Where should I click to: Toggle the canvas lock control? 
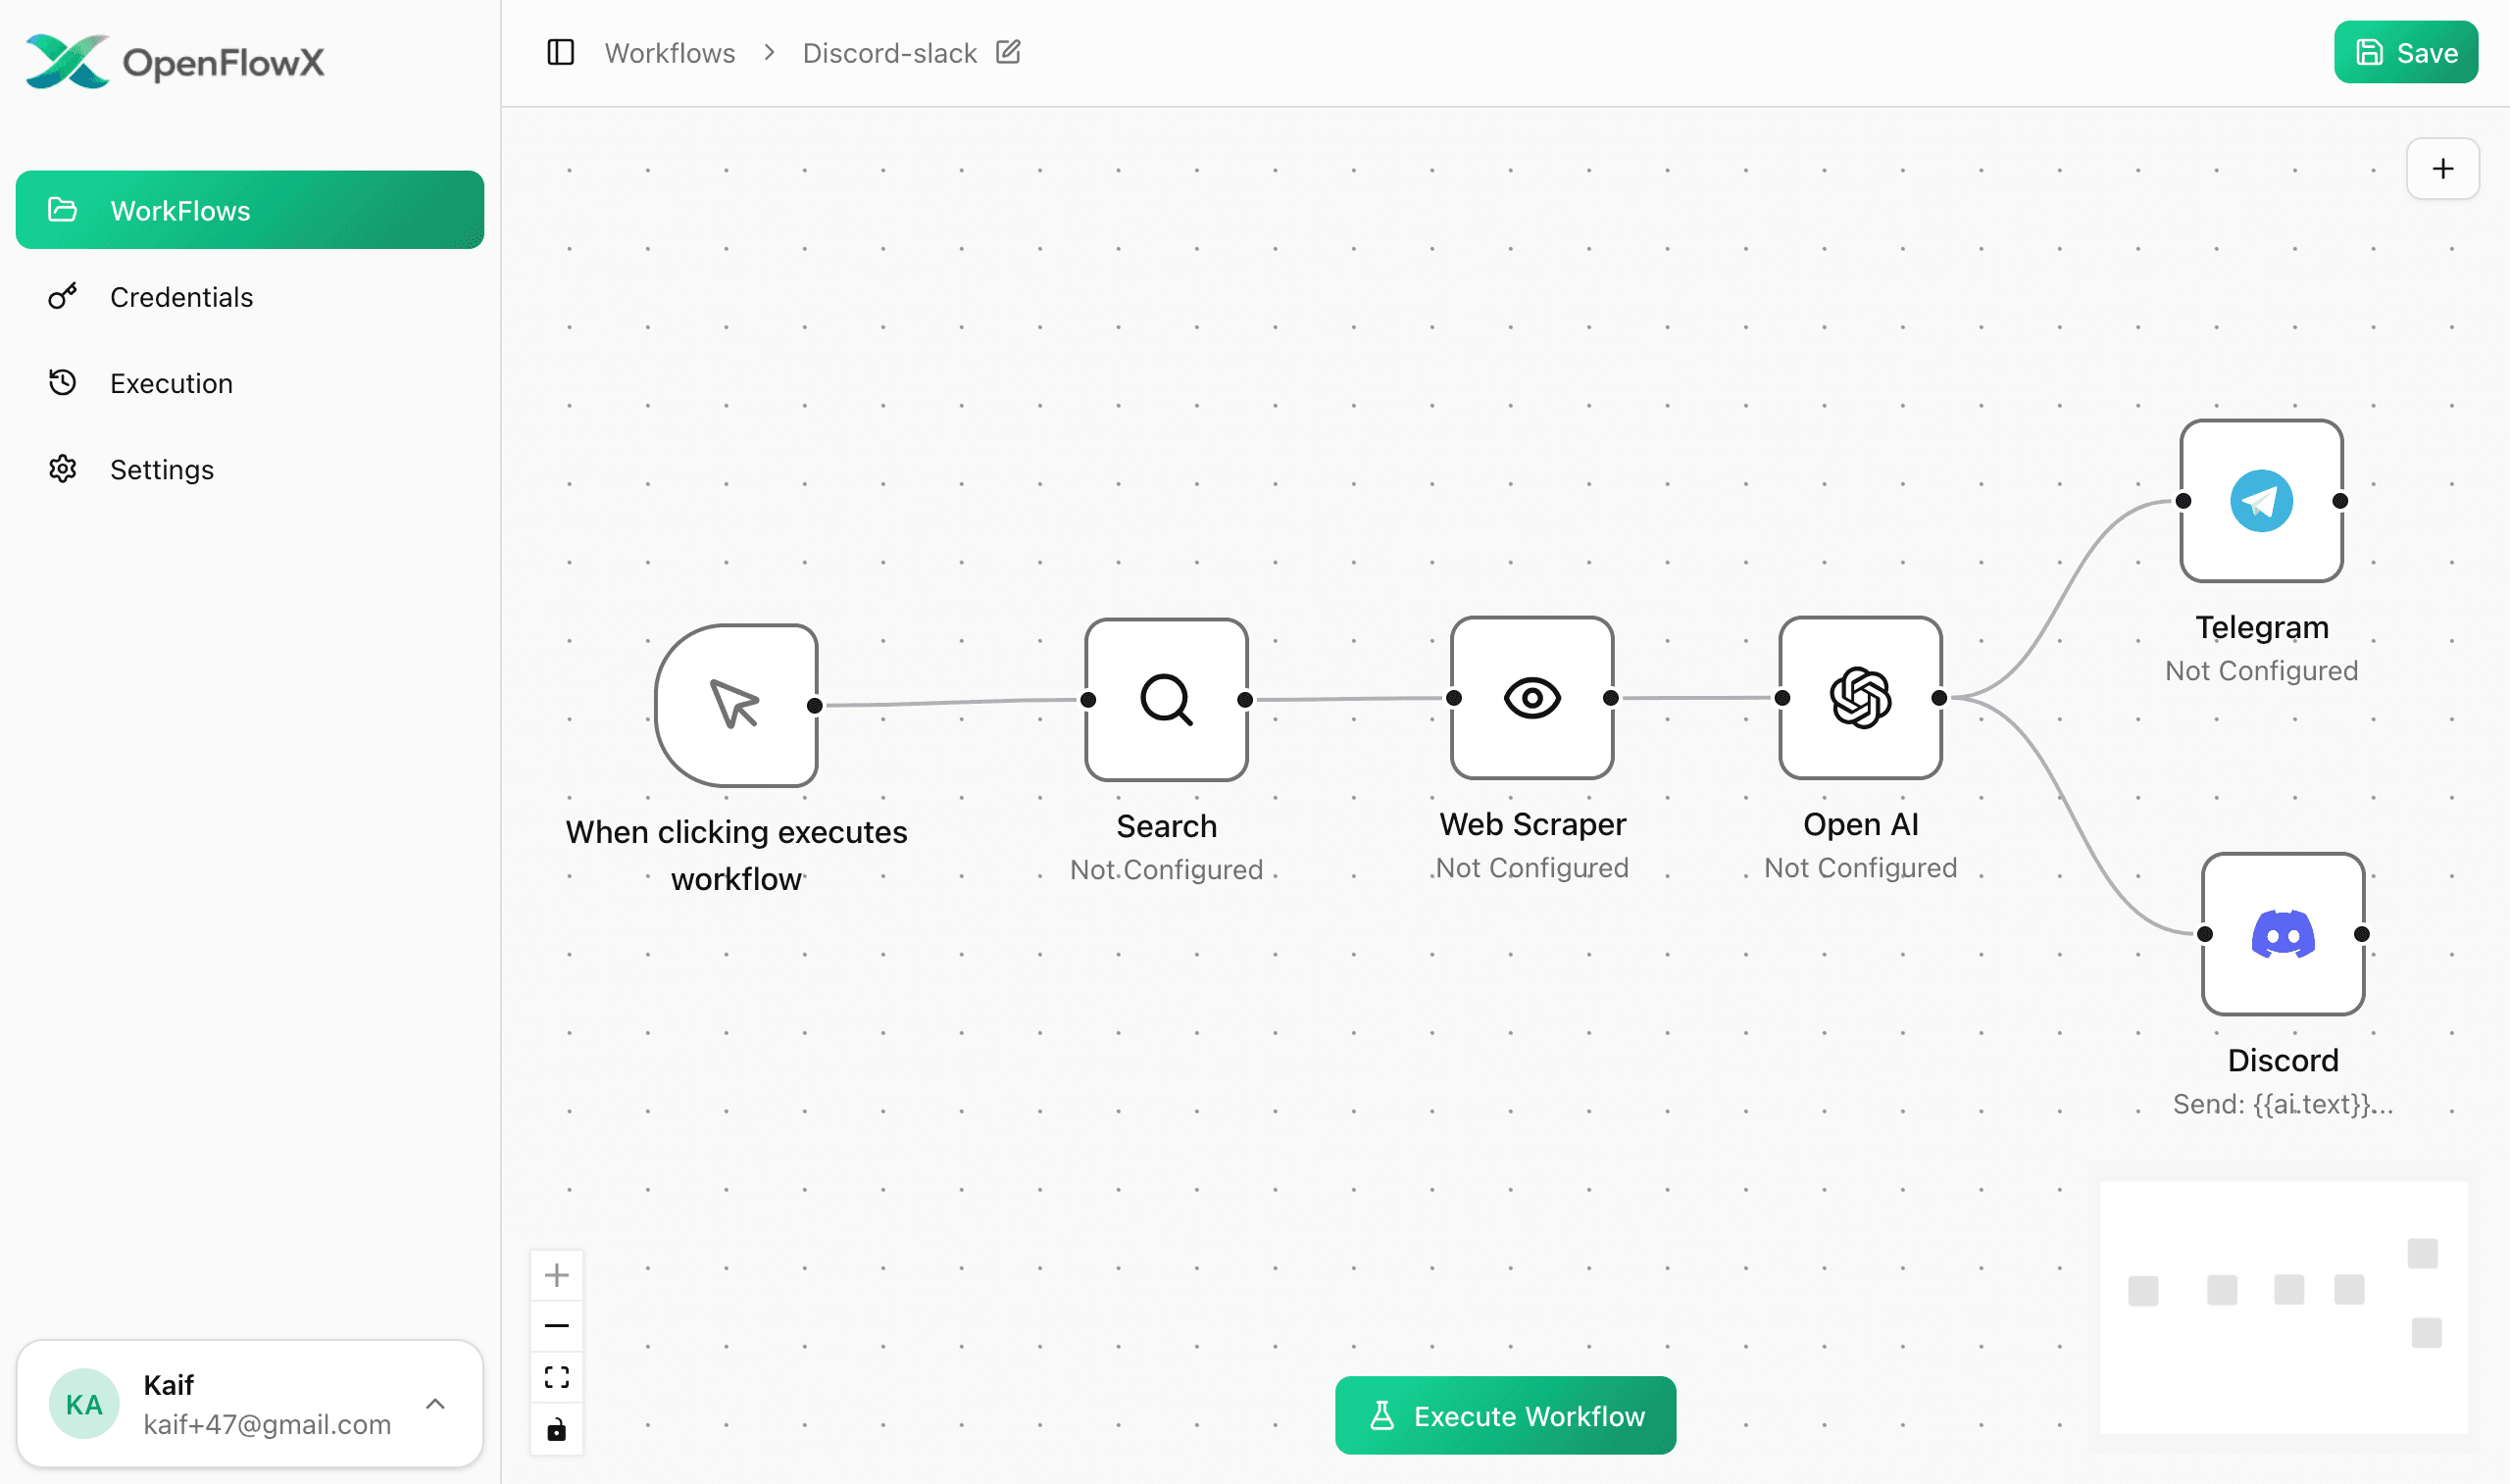click(557, 1429)
